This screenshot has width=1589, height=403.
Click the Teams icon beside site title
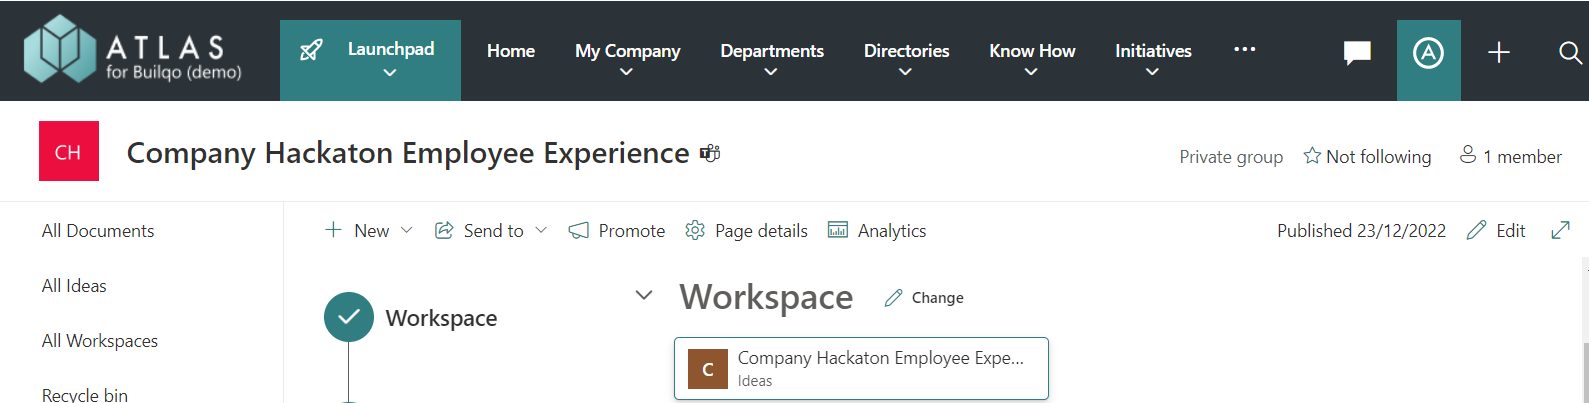coord(710,153)
